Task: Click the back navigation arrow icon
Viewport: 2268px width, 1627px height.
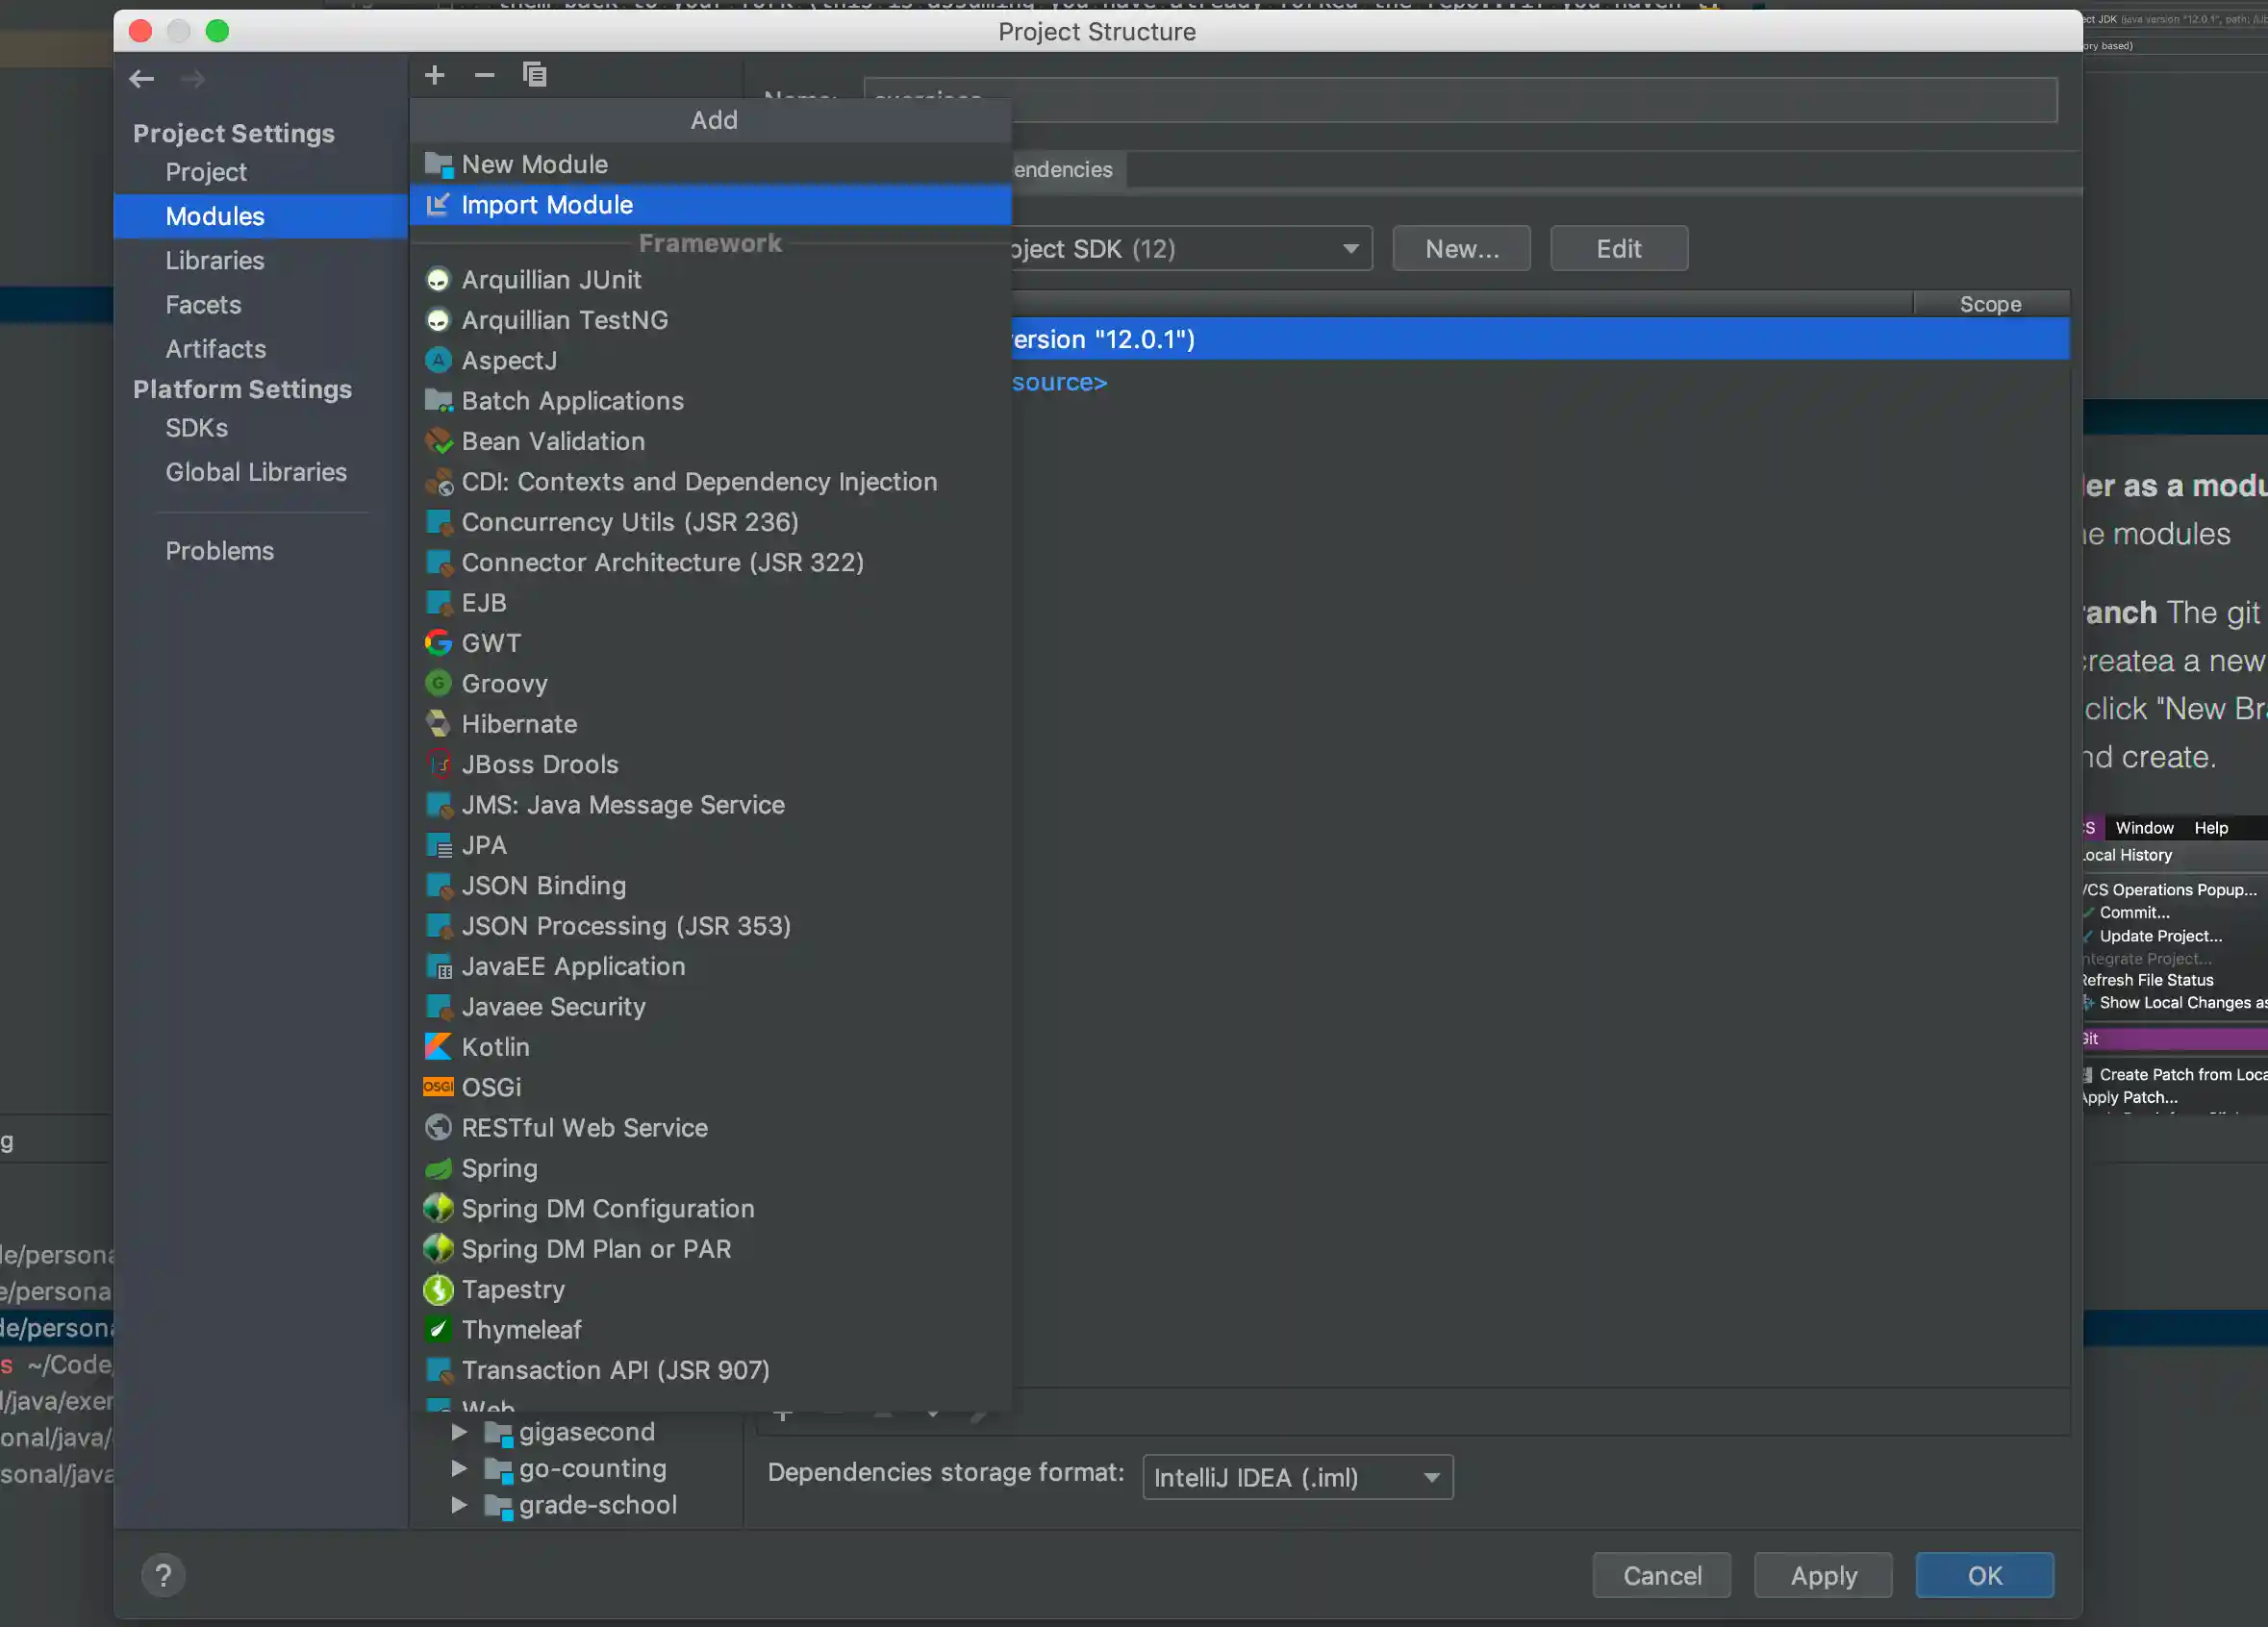Action: [x=141, y=78]
